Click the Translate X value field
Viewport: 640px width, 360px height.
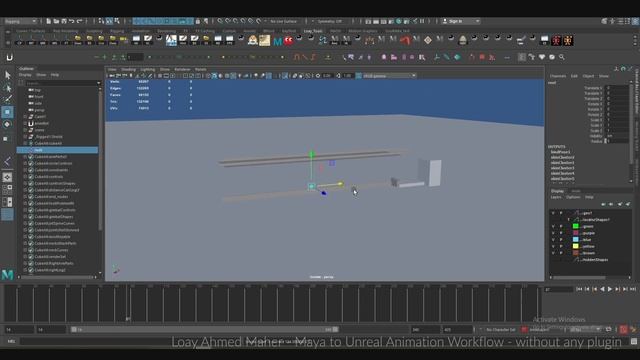[x=617, y=88]
